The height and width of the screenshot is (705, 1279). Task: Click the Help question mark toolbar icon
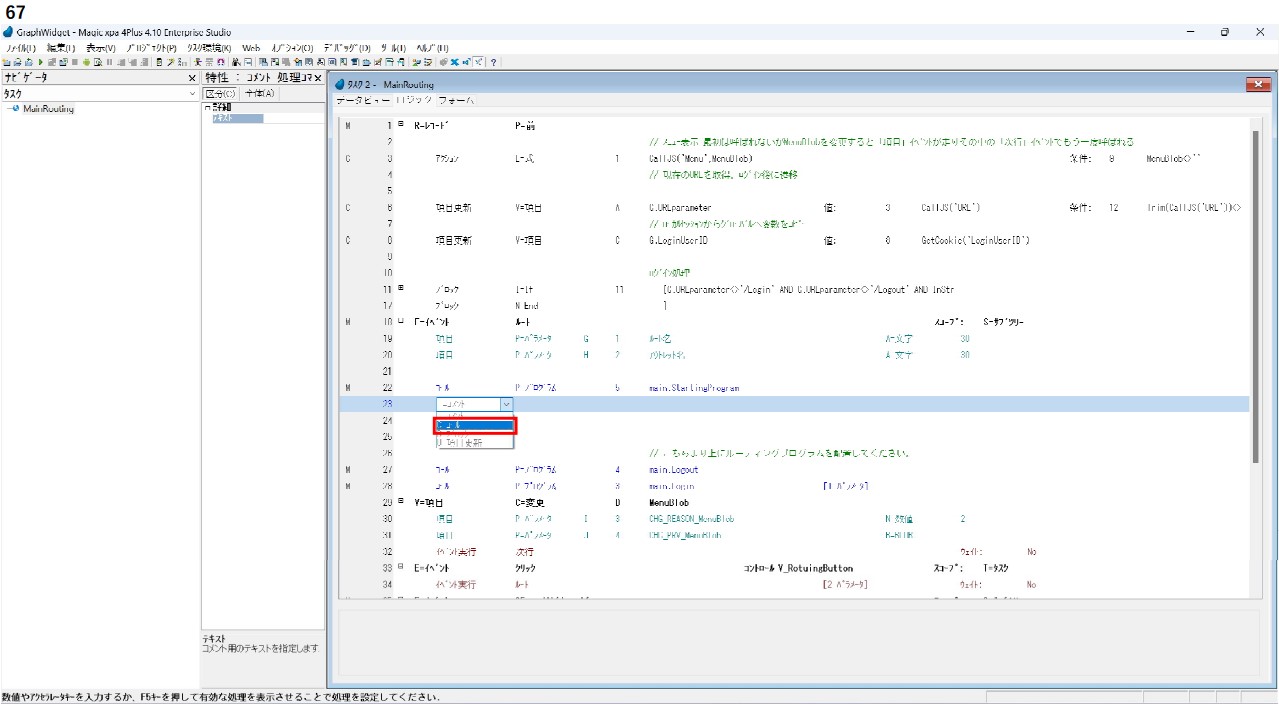coord(494,62)
